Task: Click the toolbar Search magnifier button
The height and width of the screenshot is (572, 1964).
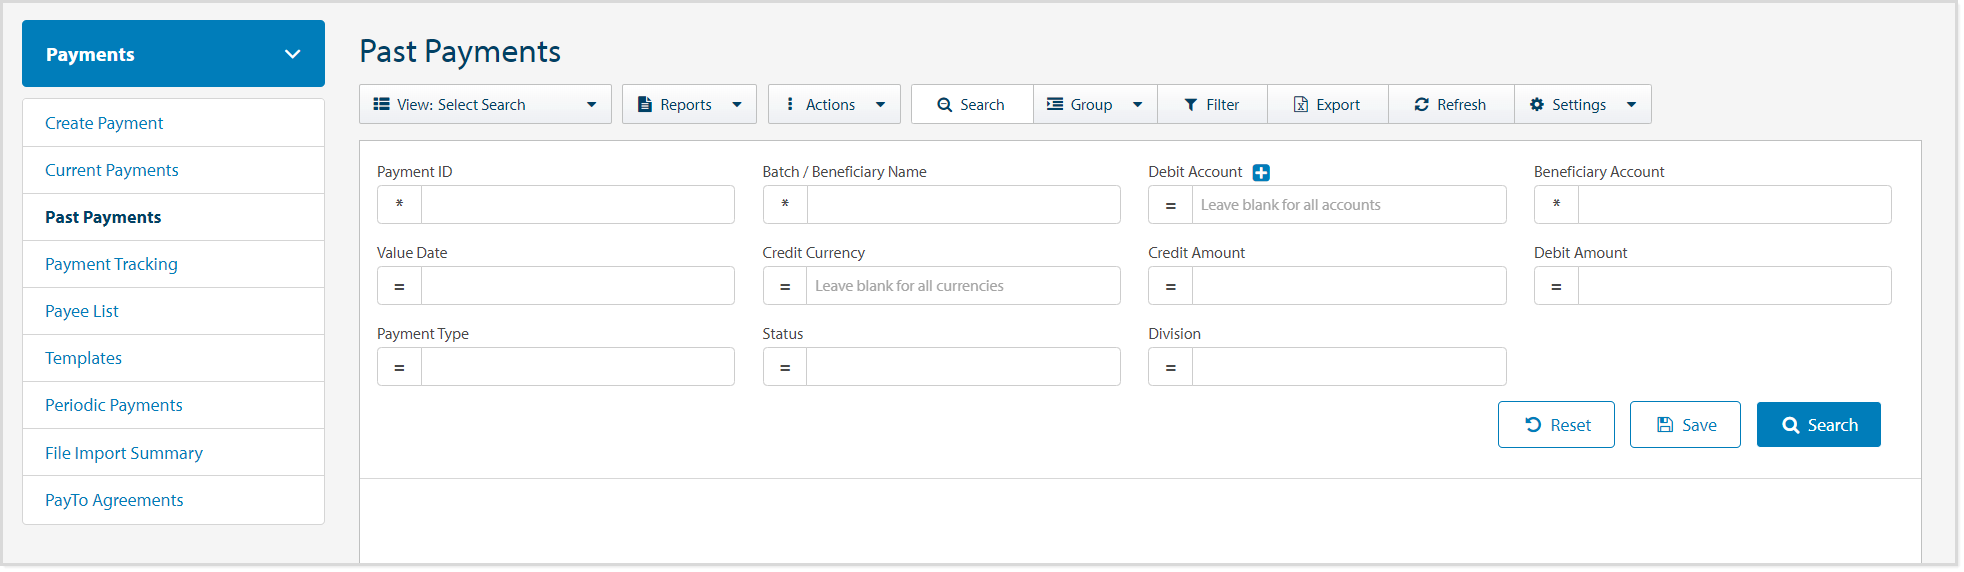Action: point(971,105)
